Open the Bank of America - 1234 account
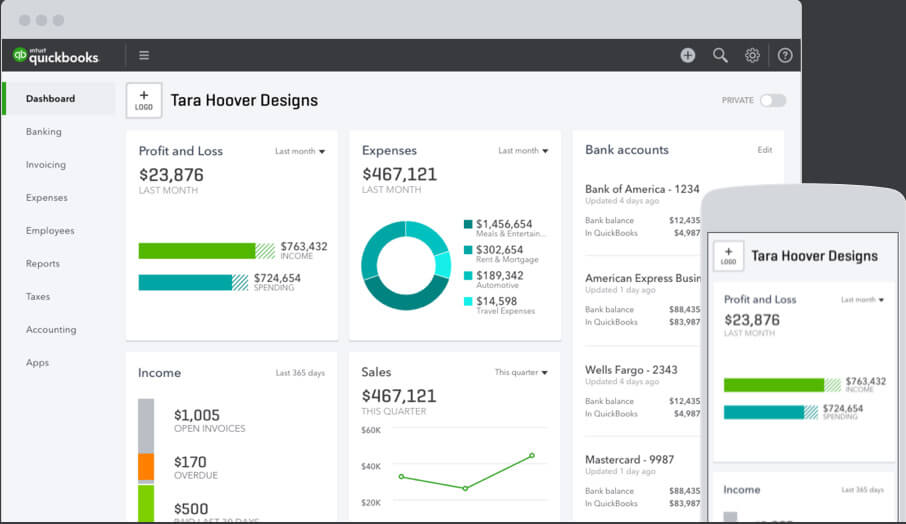 click(642, 189)
